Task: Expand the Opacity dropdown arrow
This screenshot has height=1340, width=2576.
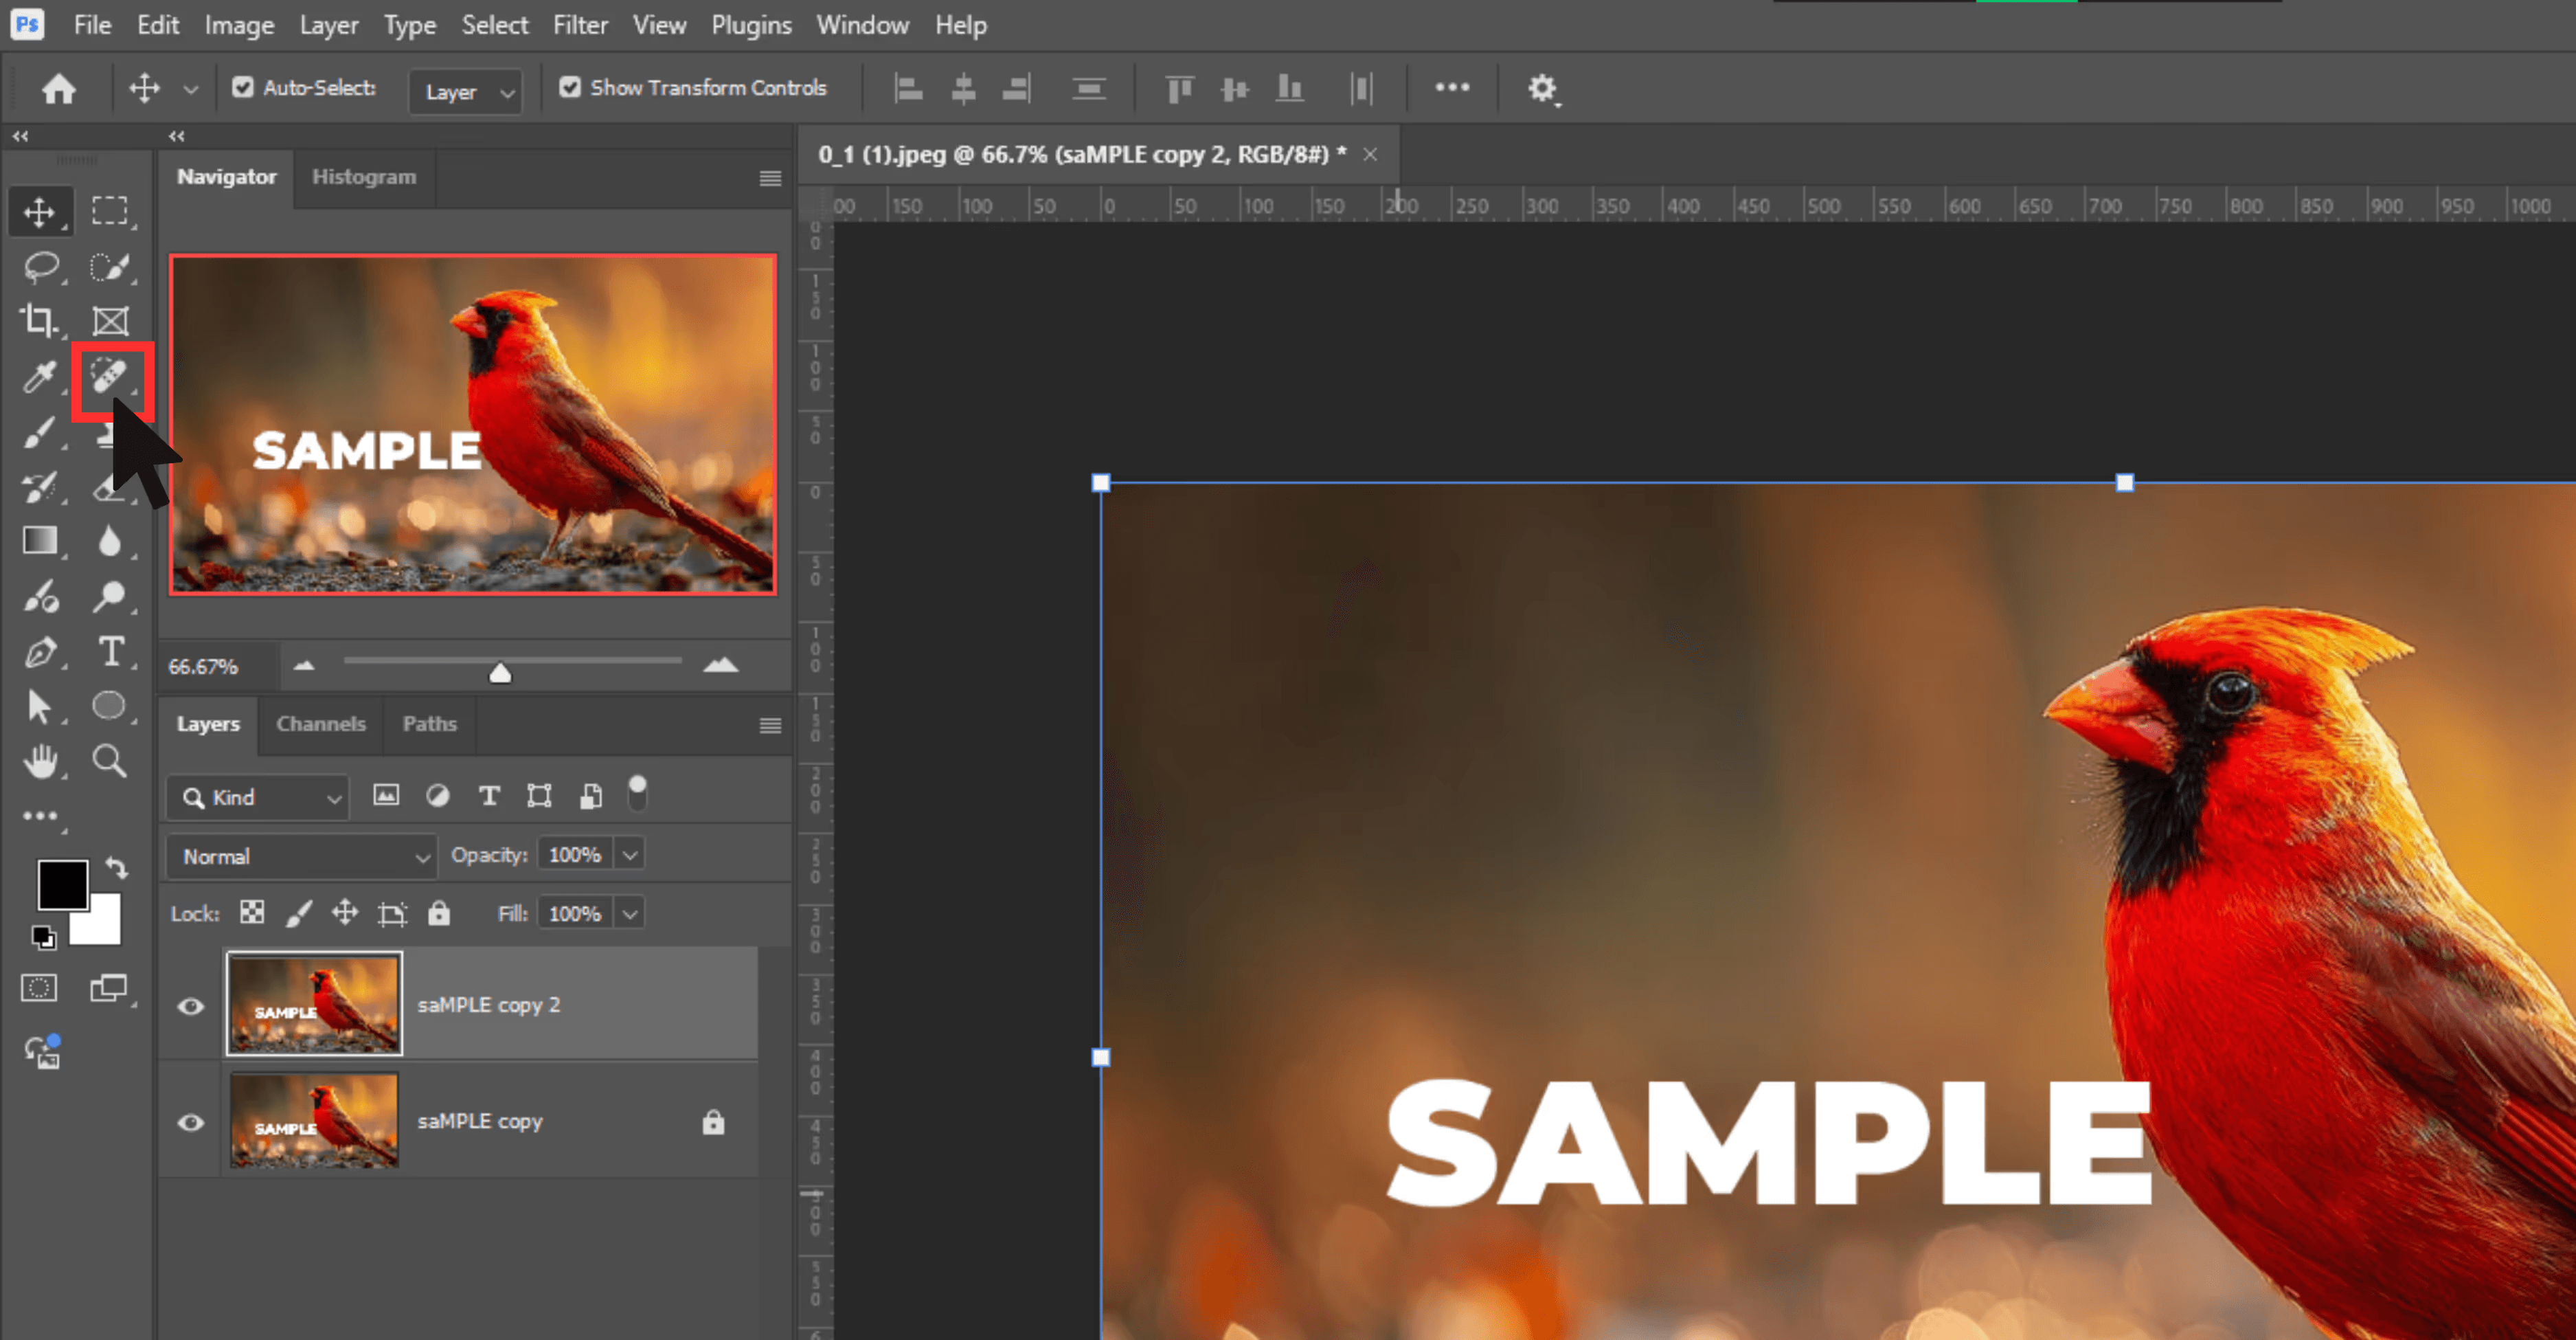Action: [x=630, y=855]
